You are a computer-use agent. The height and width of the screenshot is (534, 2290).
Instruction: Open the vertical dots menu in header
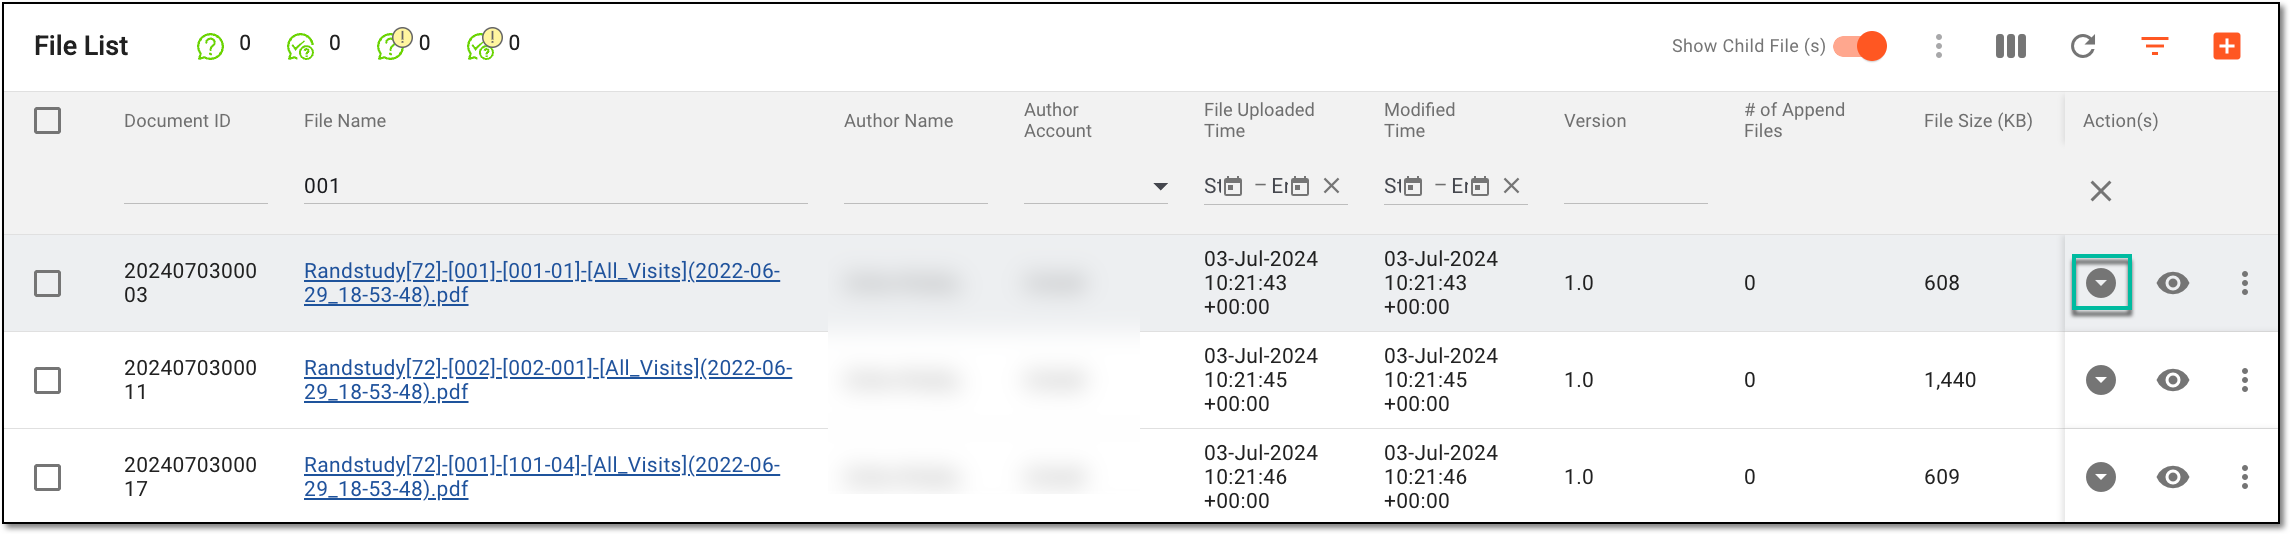pos(1939,46)
